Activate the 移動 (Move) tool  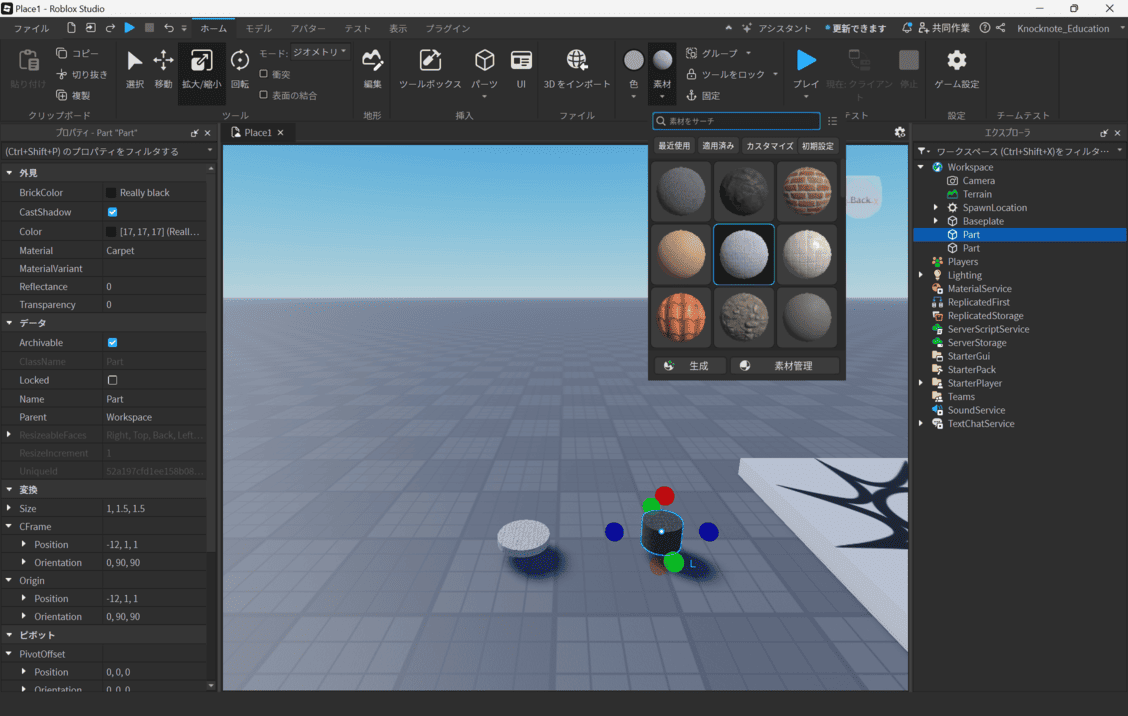point(163,70)
